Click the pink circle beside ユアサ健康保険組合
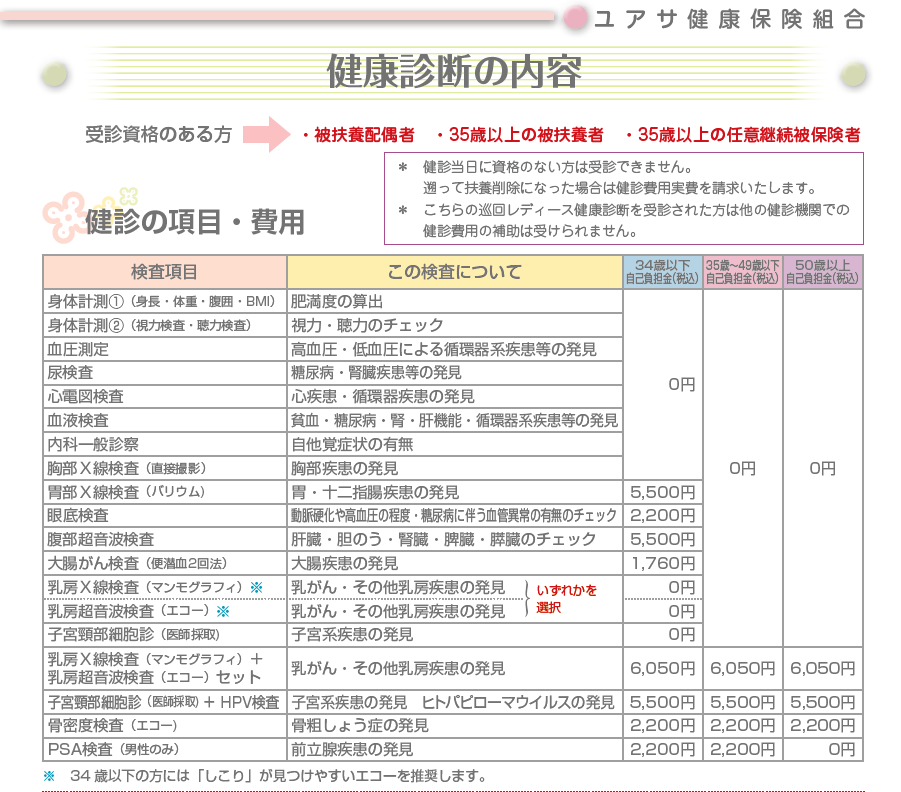The height and width of the screenshot is (792, 901). point(576,17)
